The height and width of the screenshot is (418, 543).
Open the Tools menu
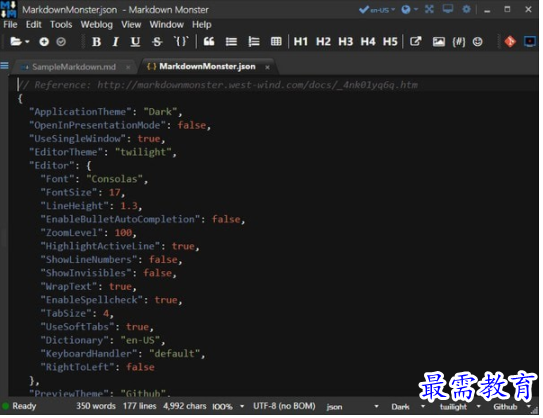(x=61, y=25)
